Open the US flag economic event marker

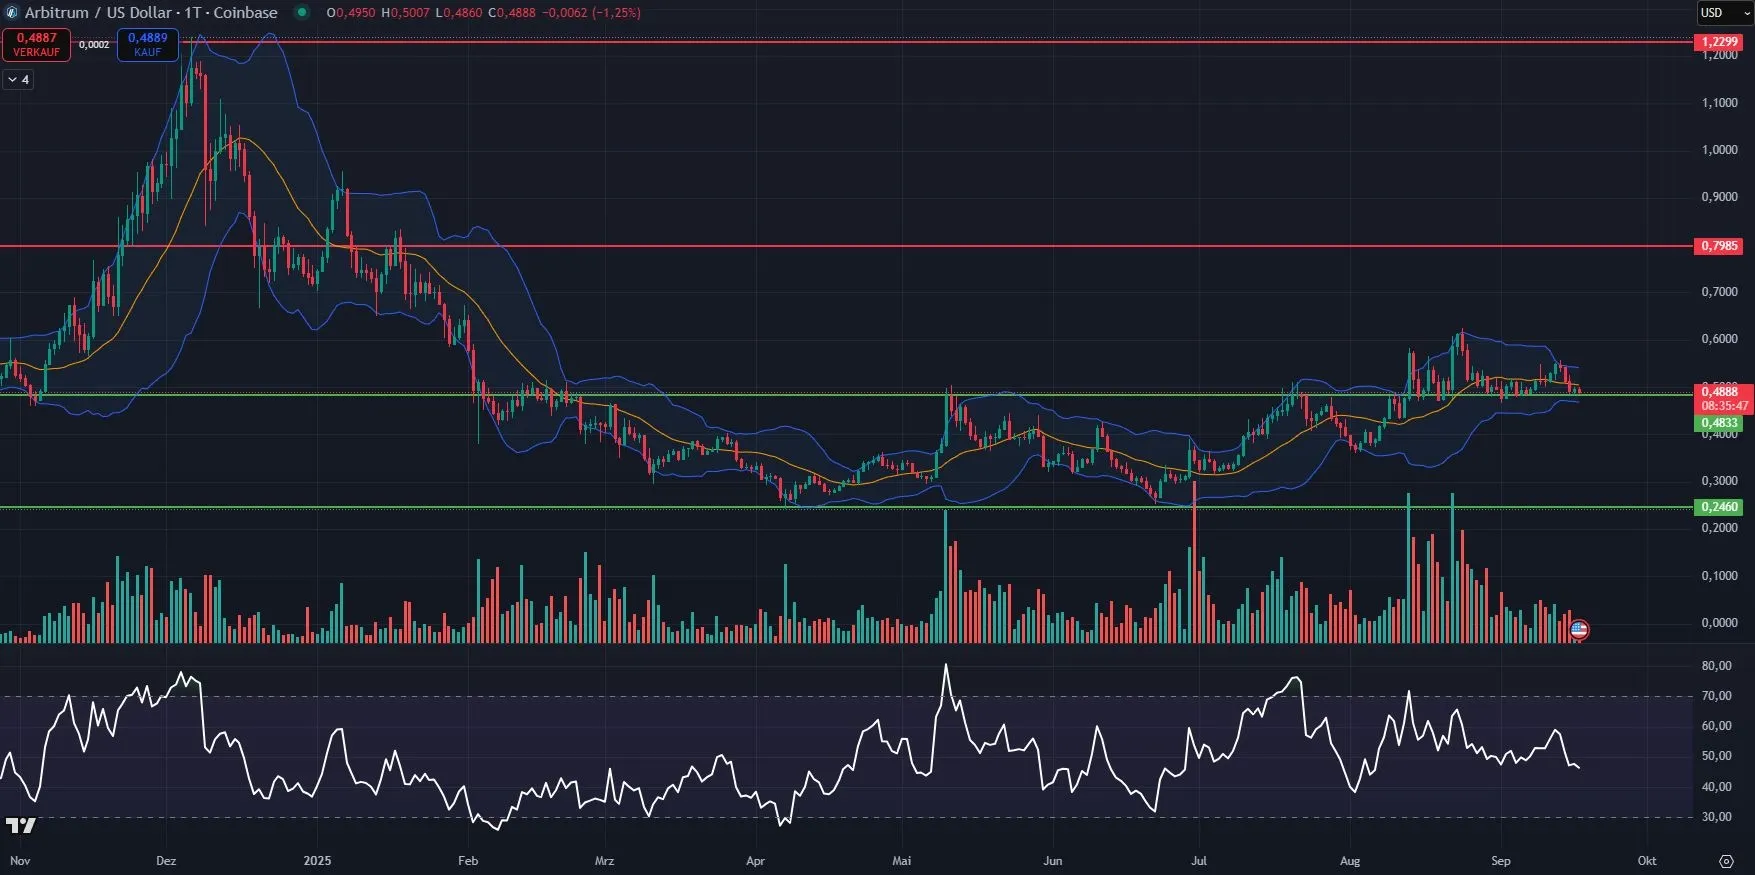[1579, 630]
